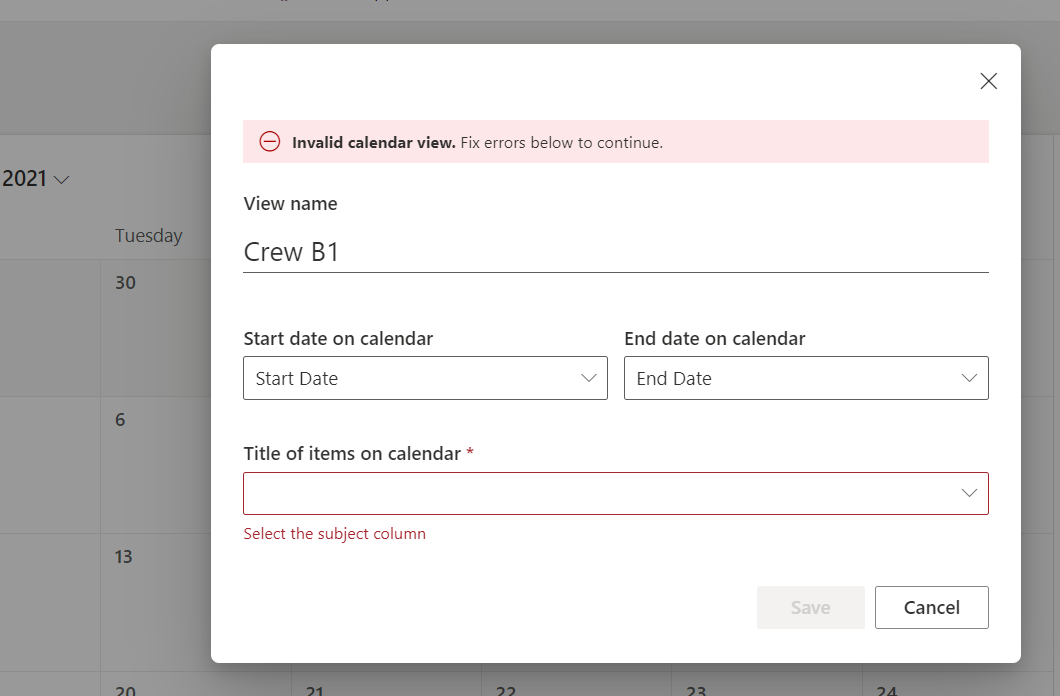This screenshot has height=696, width=1060.
Task: Select day 20 on the calendar
Action: click(x=125, y=691)
